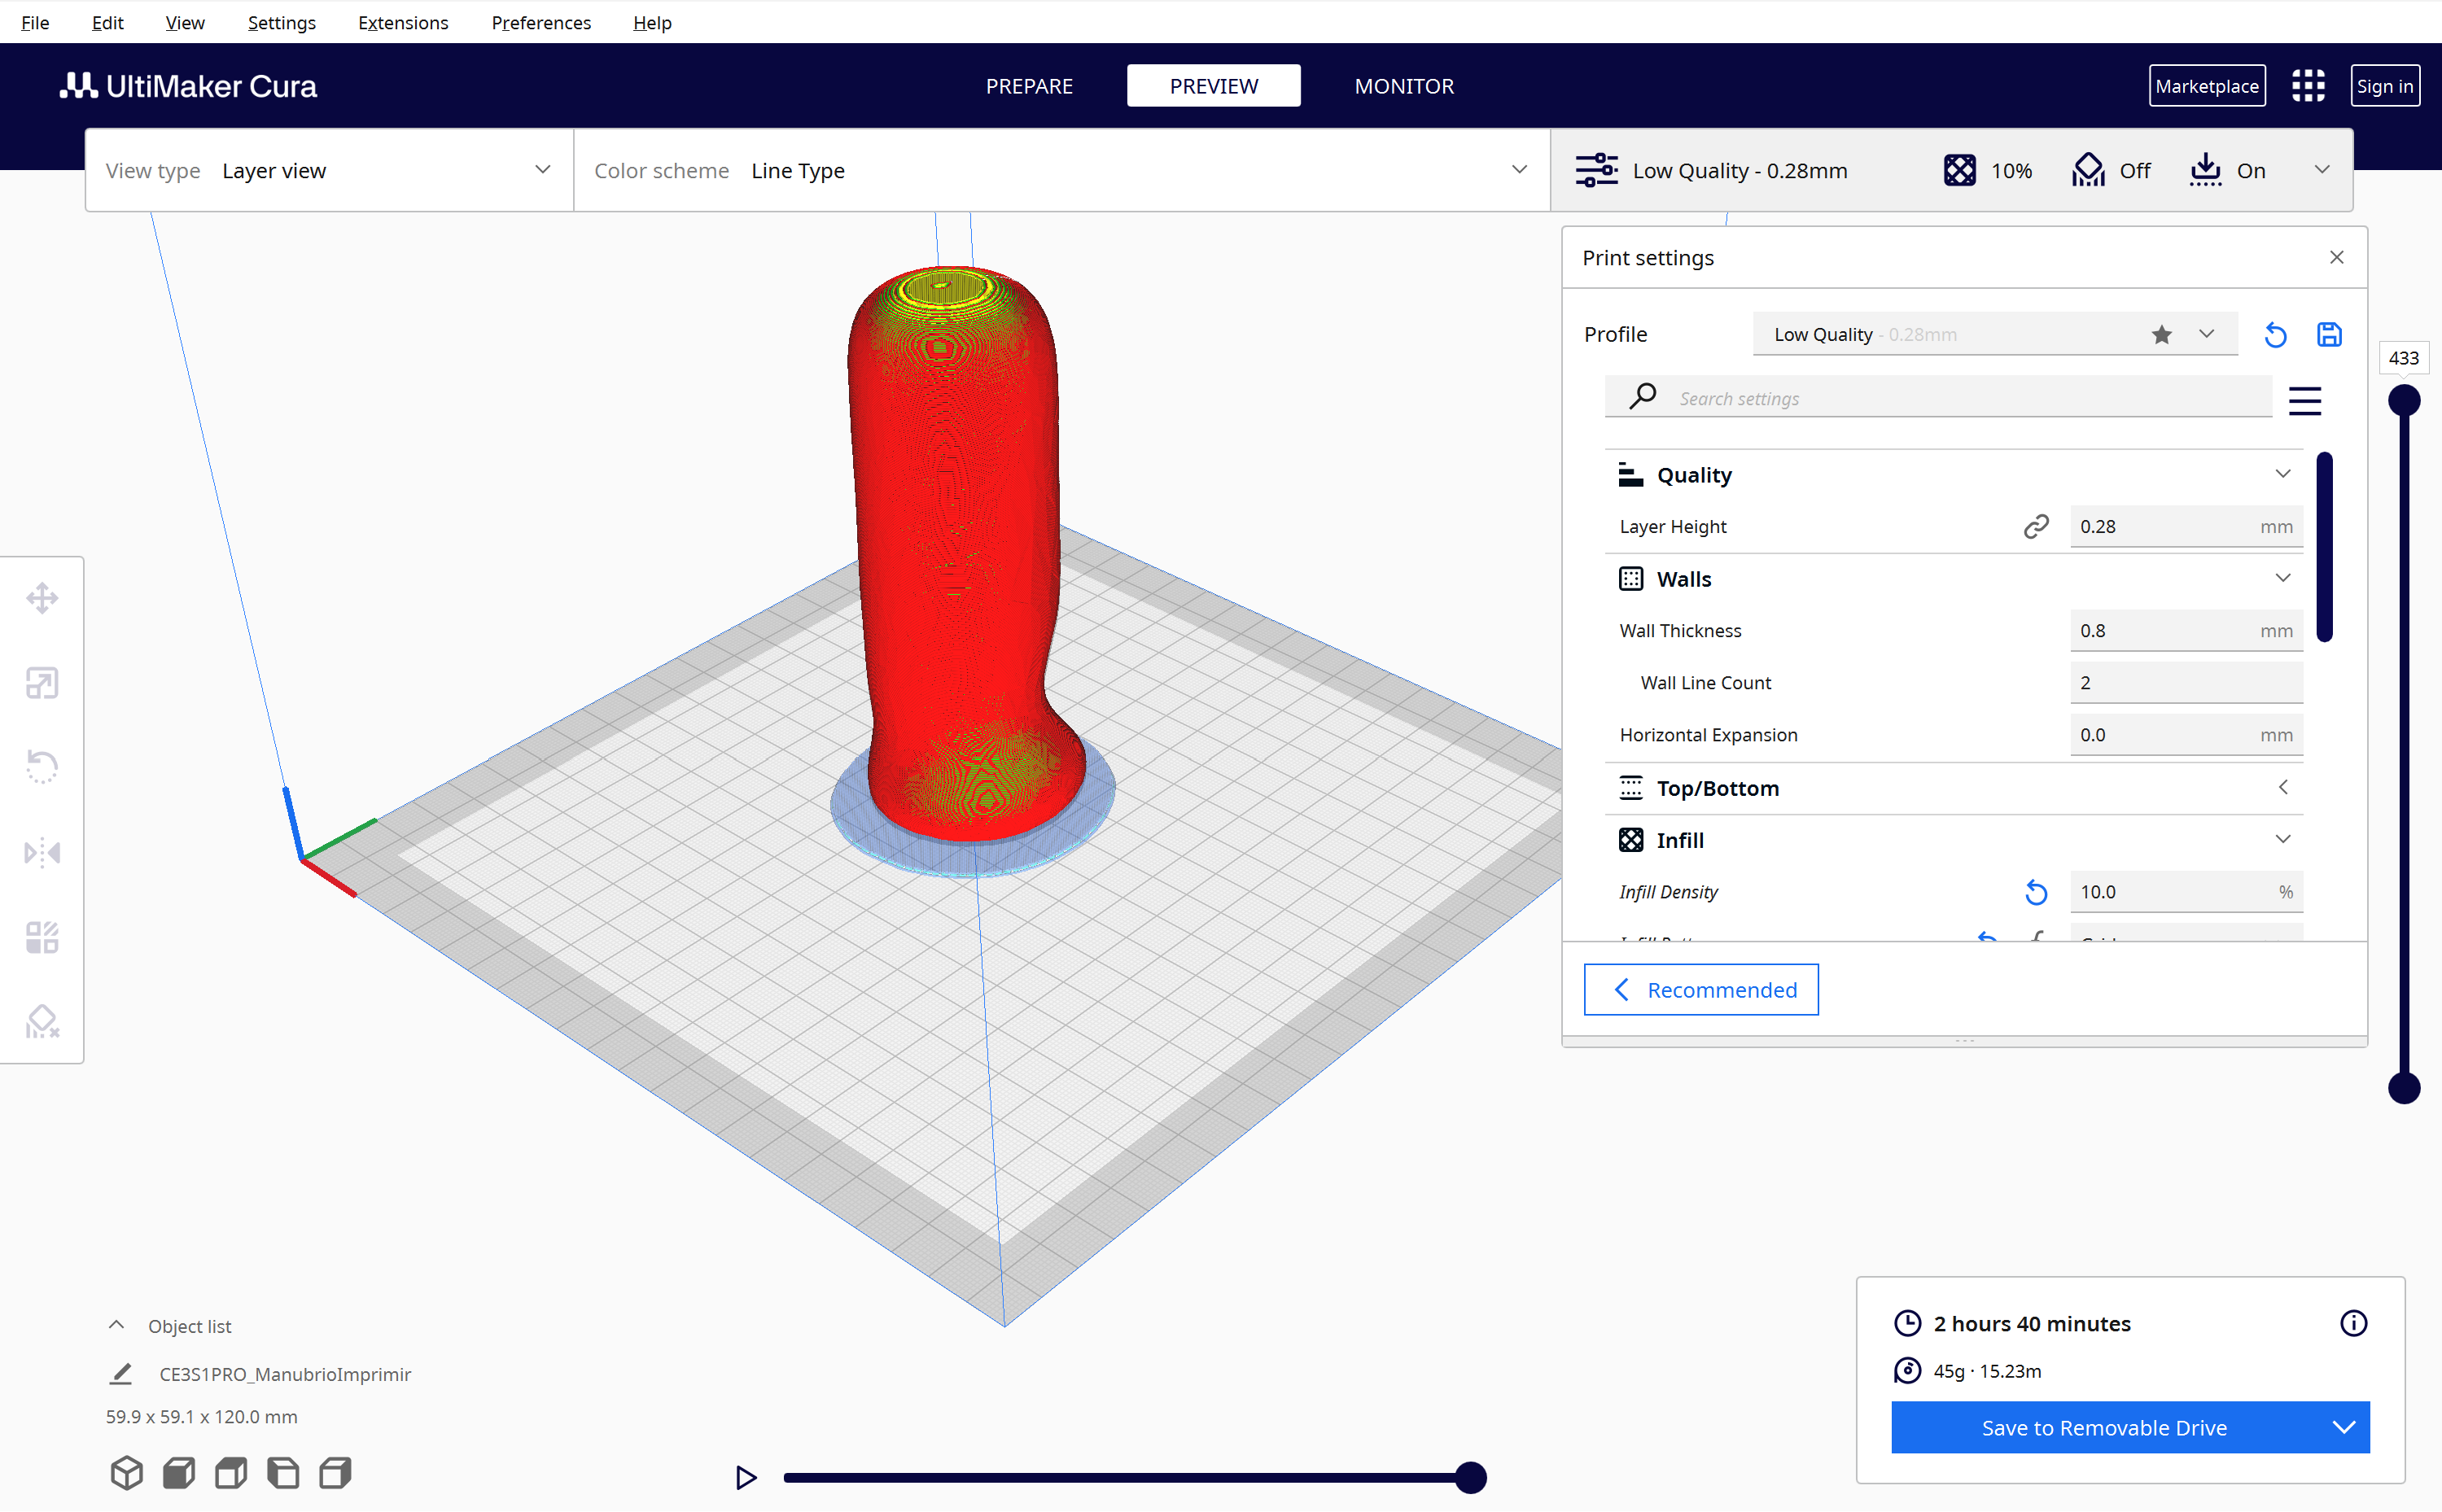Image resolution: width=2442 pixels, height=1512 pixels.
Task: Open the View menu
Action: (x=185, y=22)
